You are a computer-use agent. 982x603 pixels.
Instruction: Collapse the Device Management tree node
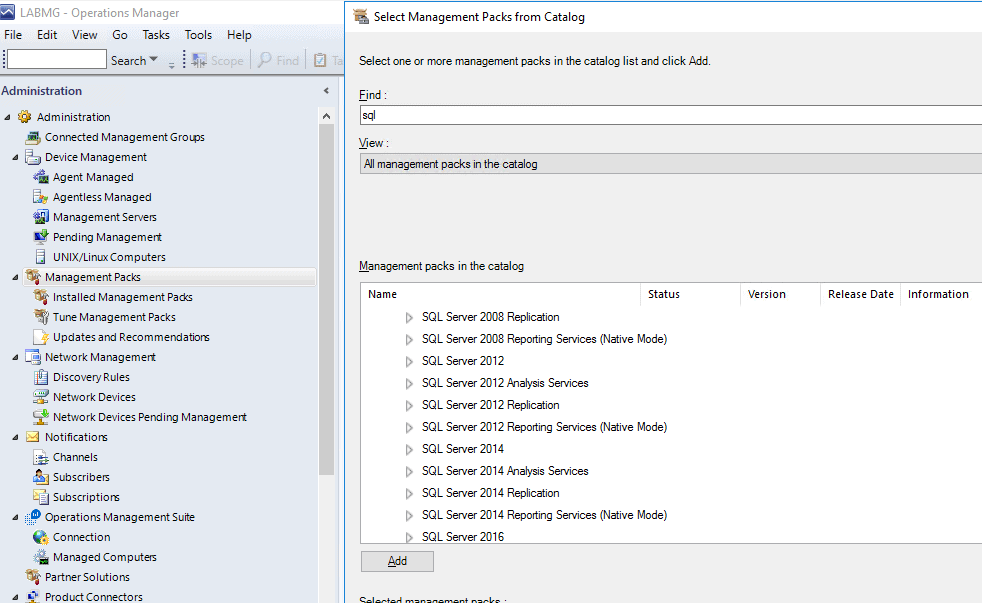click(16, 157)
